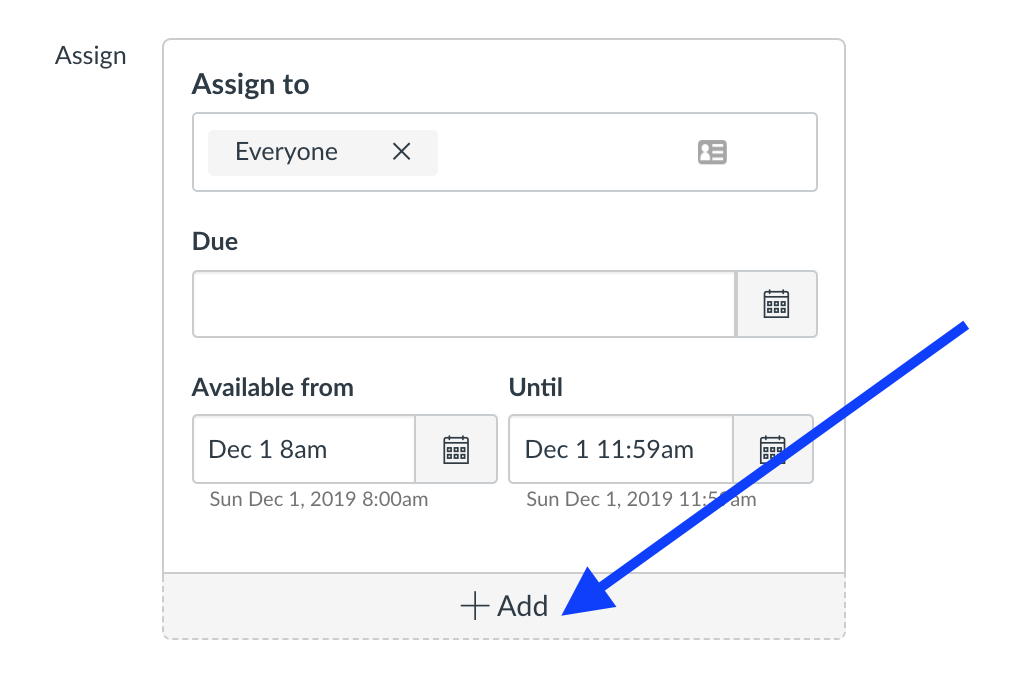Click the Due field label

pos(215,241)
